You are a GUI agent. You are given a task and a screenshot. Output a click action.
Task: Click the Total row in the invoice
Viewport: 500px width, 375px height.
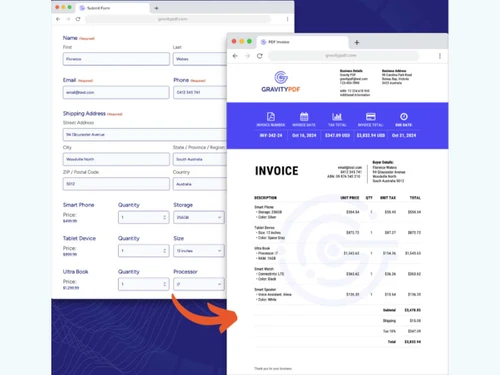point(337,342)
